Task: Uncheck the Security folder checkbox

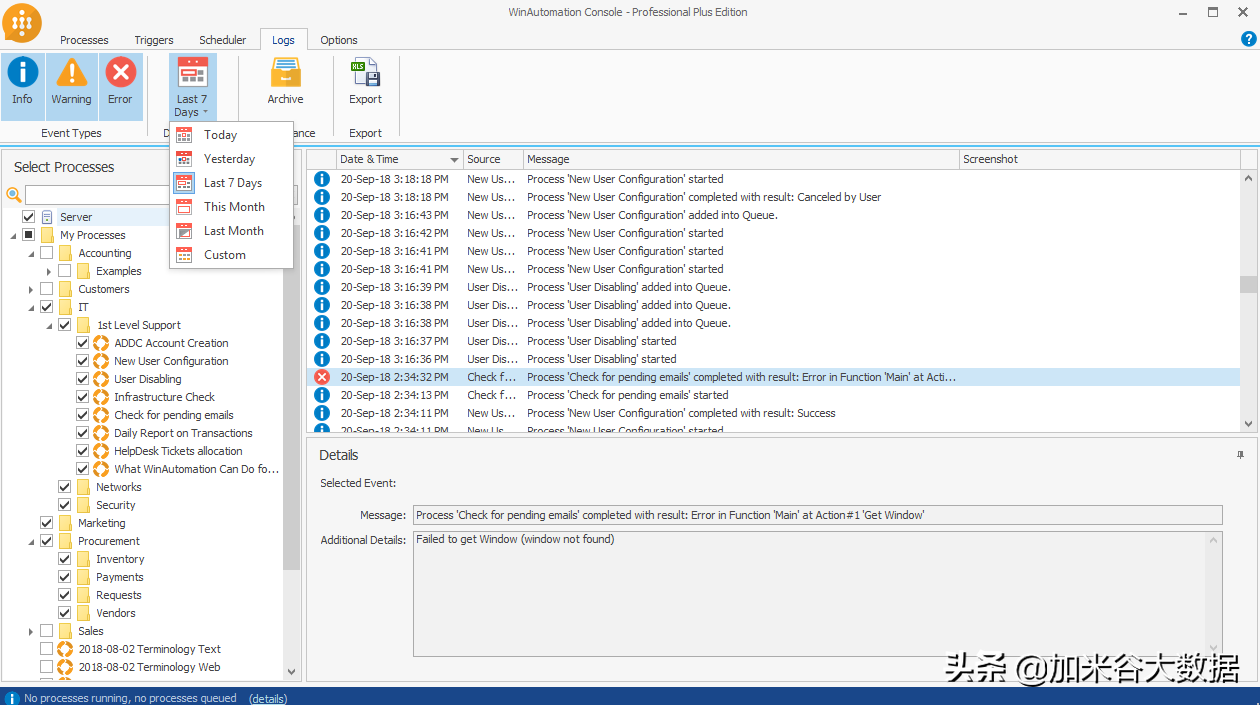Action: (64, 505)
